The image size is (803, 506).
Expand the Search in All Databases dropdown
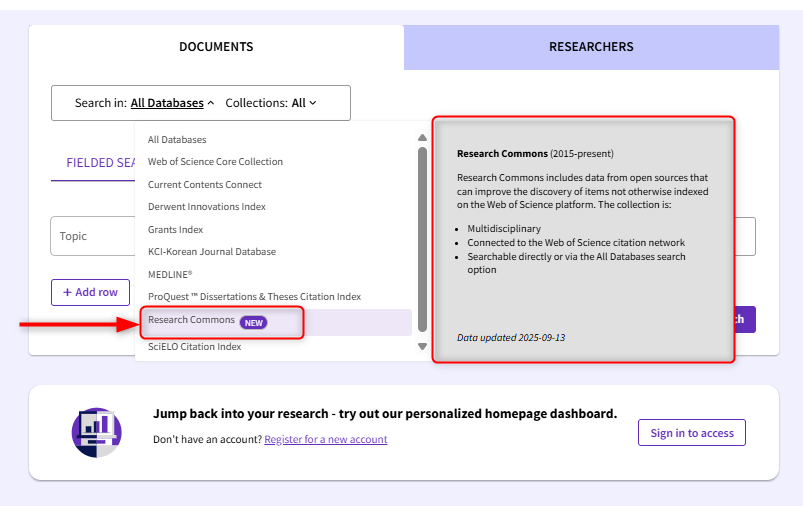point(172,103)
